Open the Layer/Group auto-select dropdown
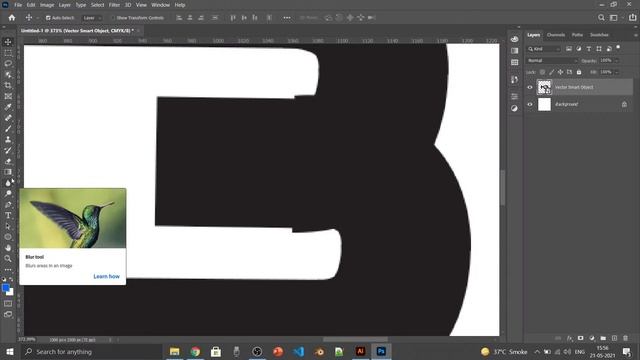This screenshot has width=640, height=360. [x=91, y=18]
